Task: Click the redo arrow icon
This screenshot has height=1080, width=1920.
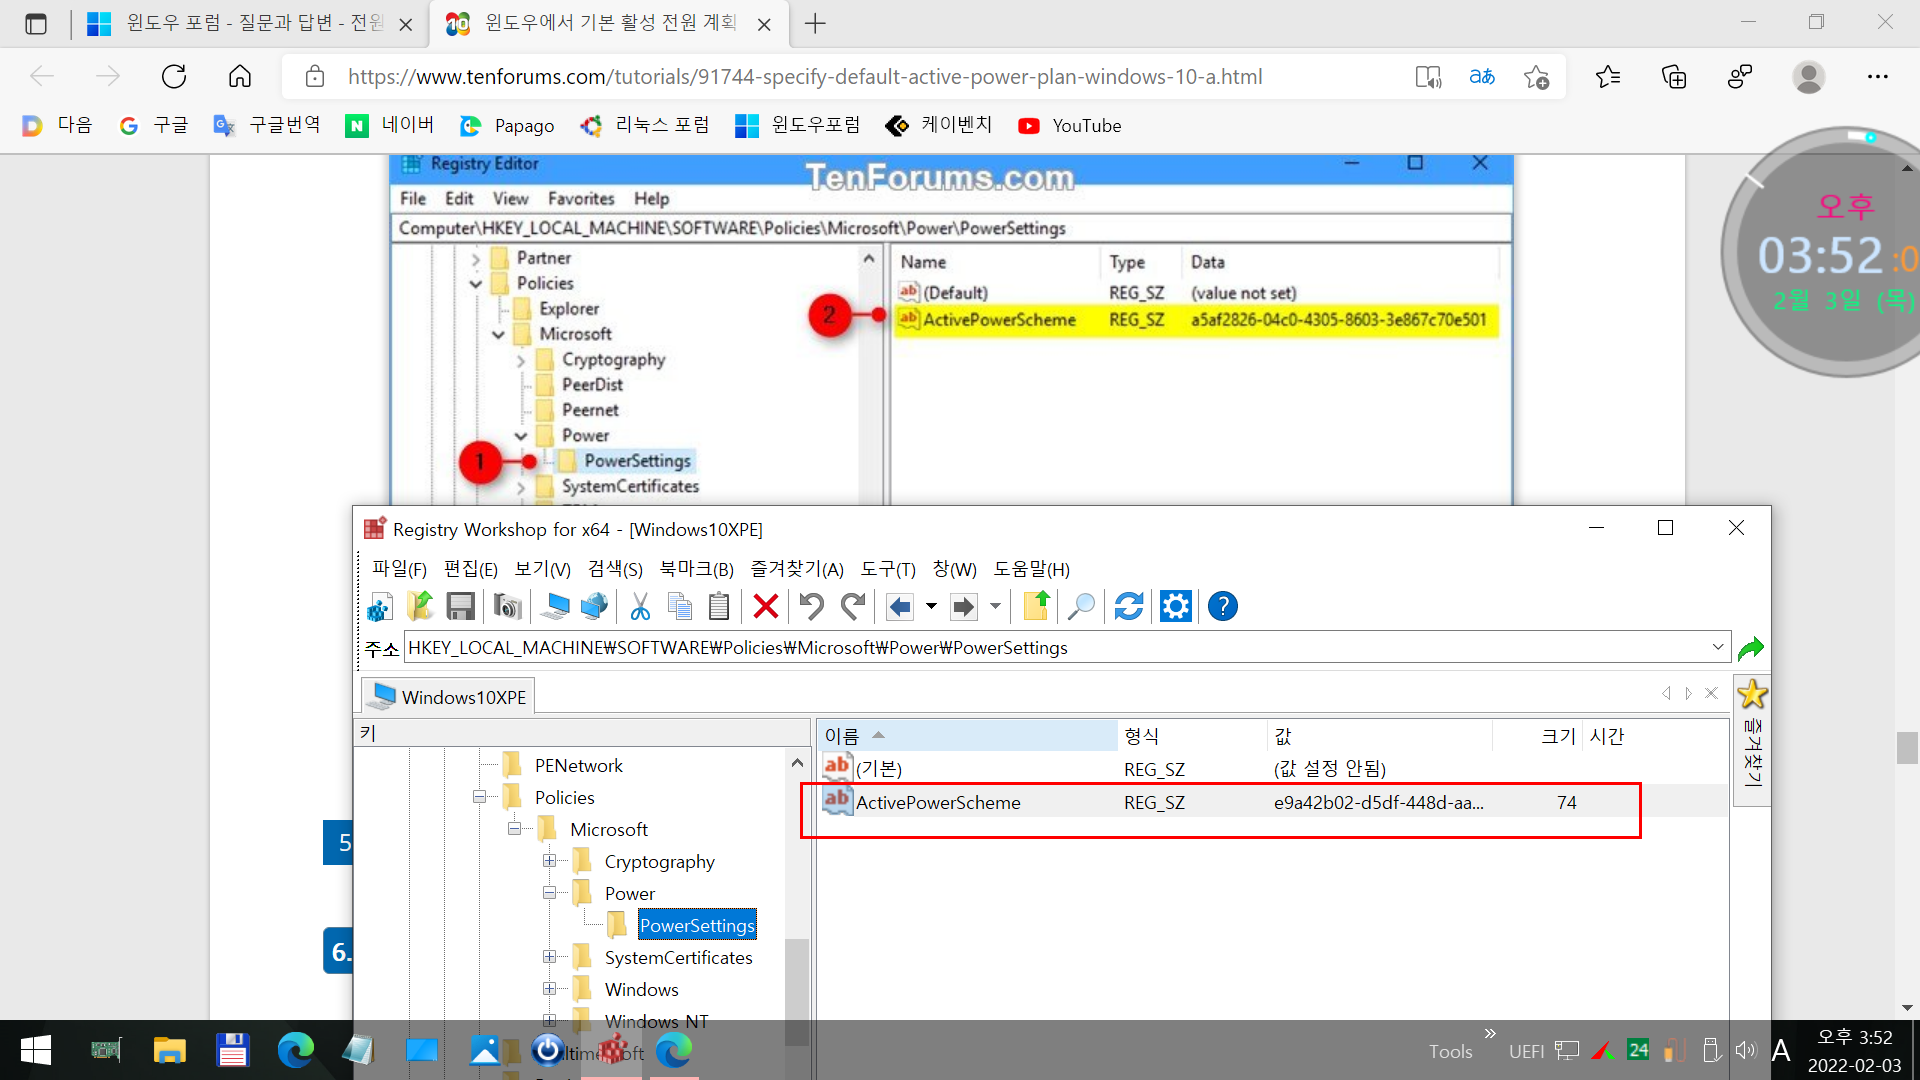Action: (852, 606)
